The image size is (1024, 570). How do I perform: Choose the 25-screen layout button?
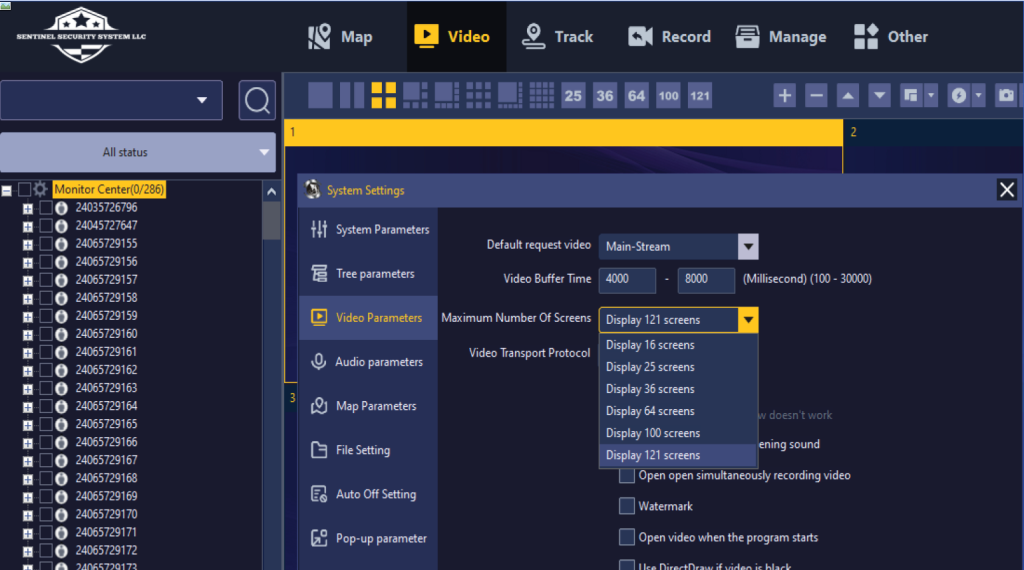[572, 96]
